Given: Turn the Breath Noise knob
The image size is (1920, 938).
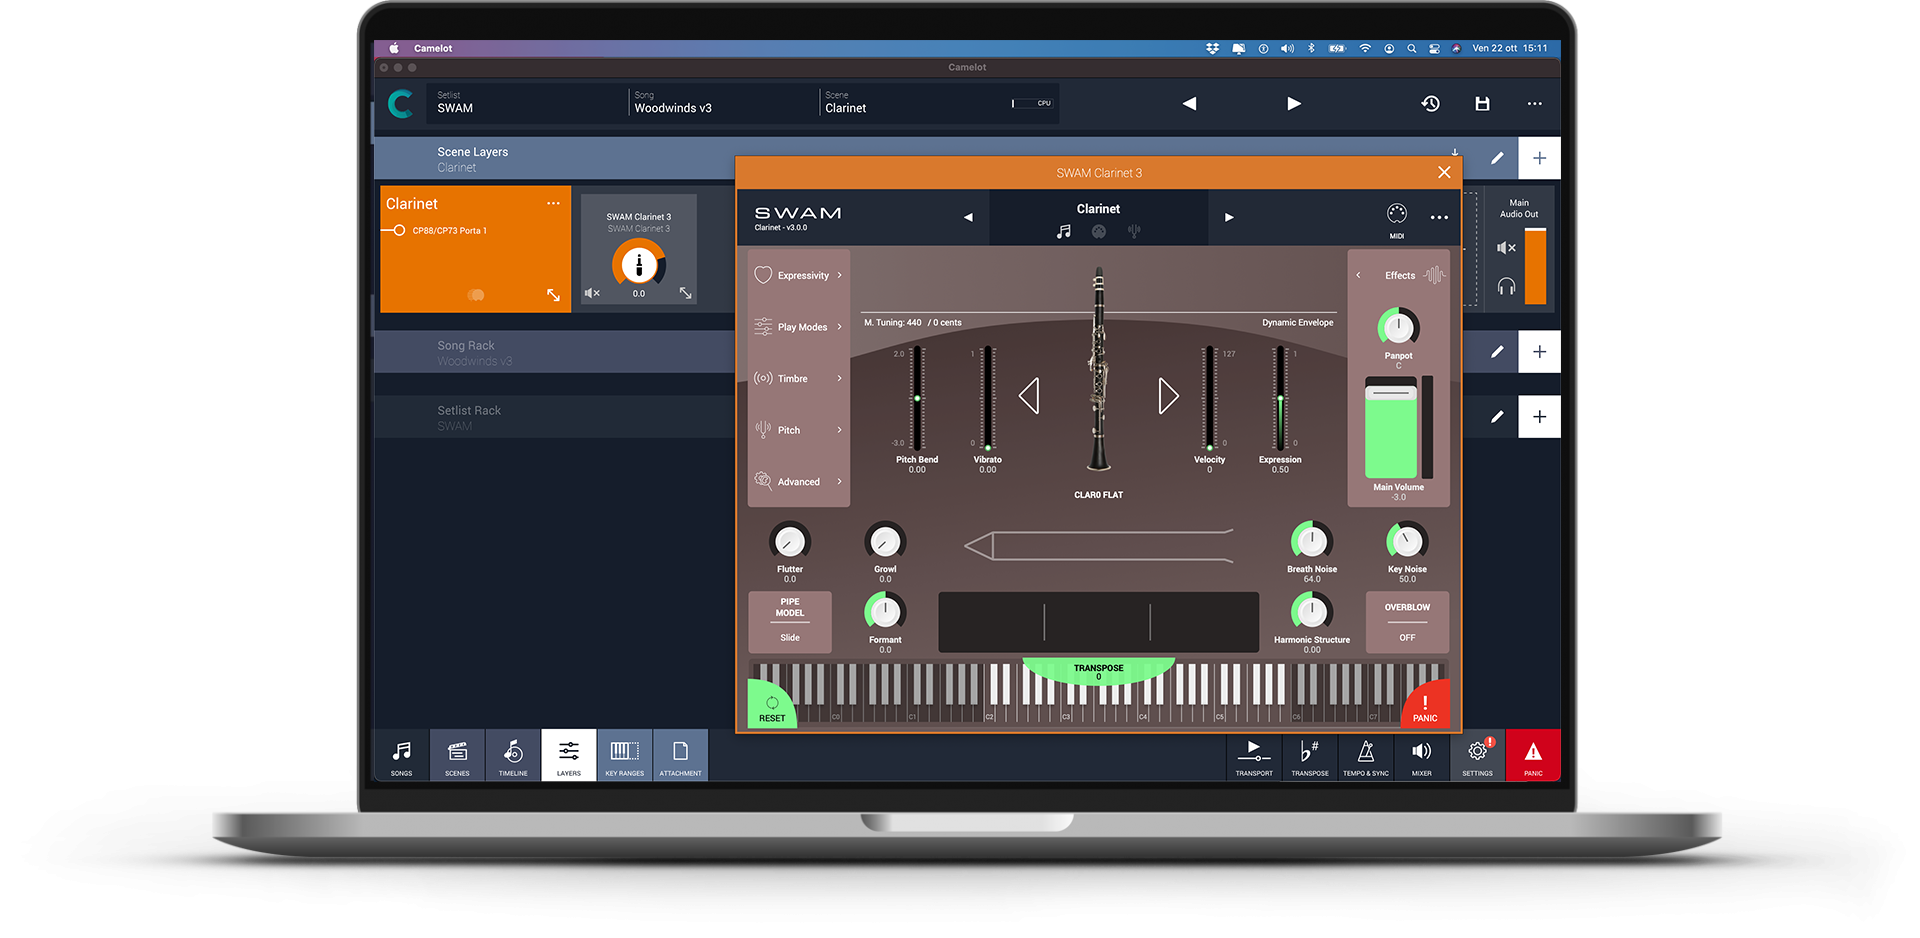Looking at the screenshot, I should tap(1312, 541).
